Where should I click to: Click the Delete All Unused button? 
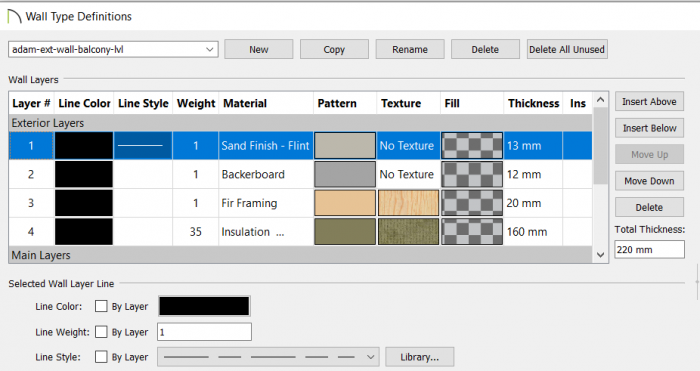[567, 49]
